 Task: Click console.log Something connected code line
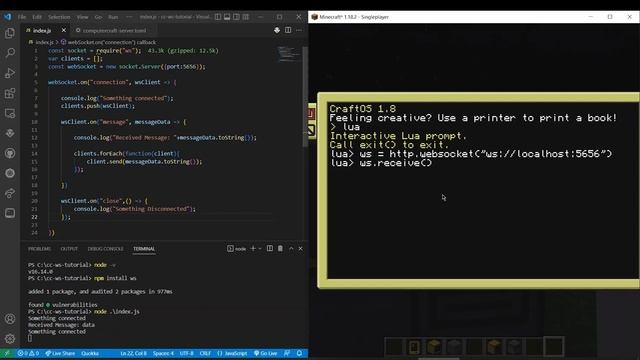117,98
